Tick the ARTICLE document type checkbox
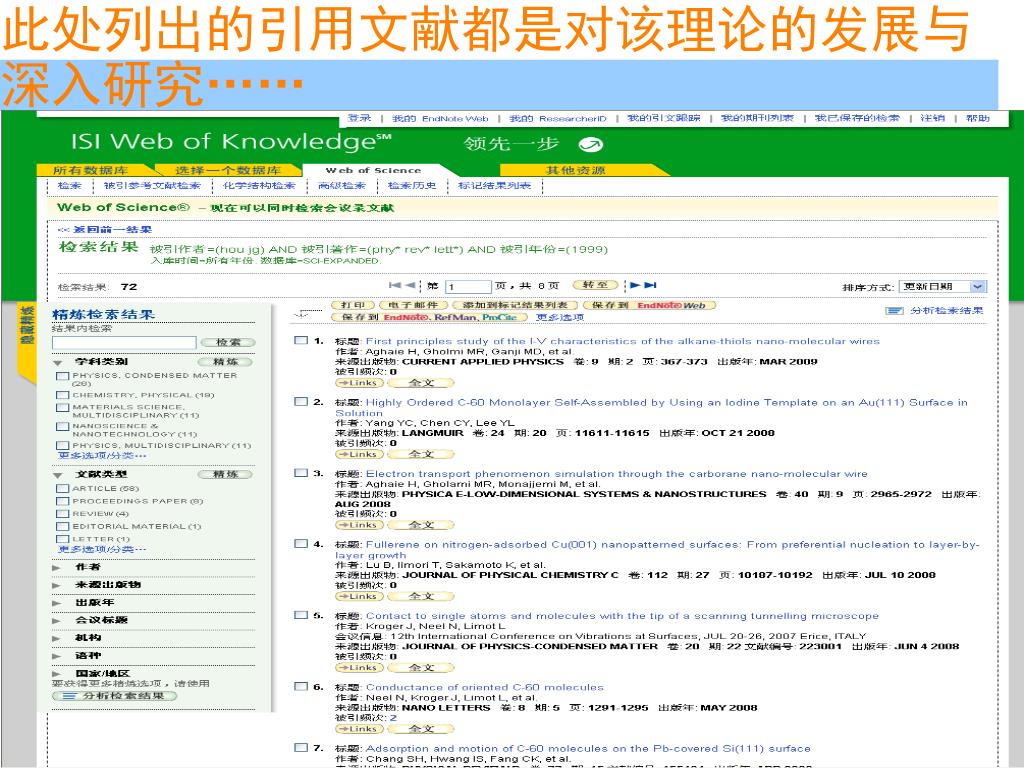This screenshot has width=1024, height=768. 63,489
